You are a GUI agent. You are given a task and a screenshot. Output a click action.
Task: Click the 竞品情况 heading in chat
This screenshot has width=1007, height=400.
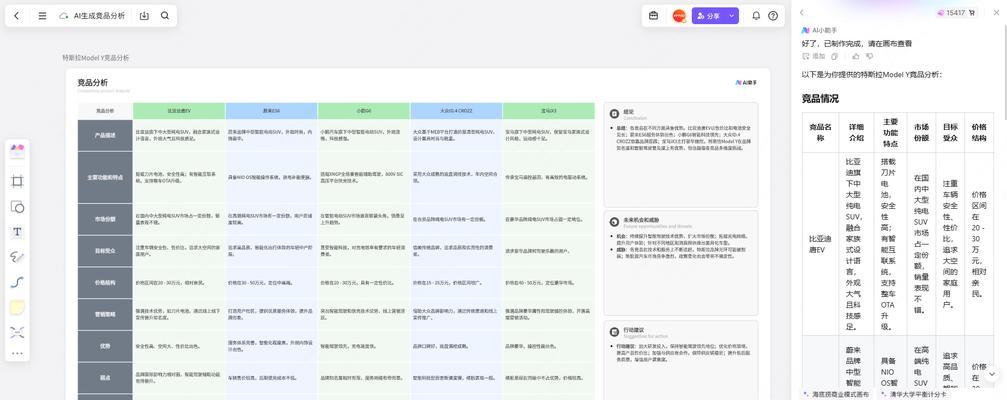point(820,99)
